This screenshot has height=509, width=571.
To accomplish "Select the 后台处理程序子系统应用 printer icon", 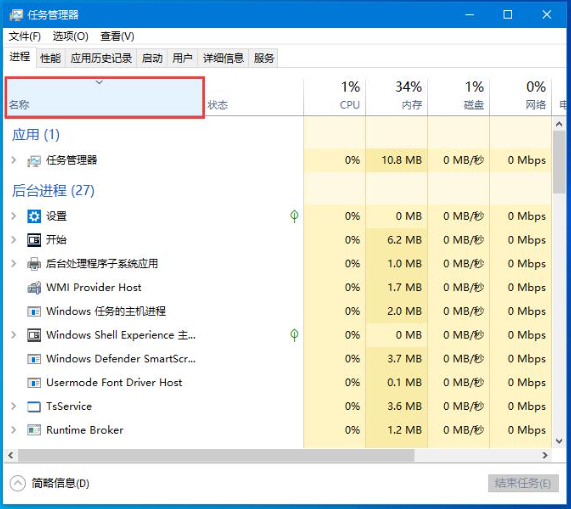I will point(34,264).
